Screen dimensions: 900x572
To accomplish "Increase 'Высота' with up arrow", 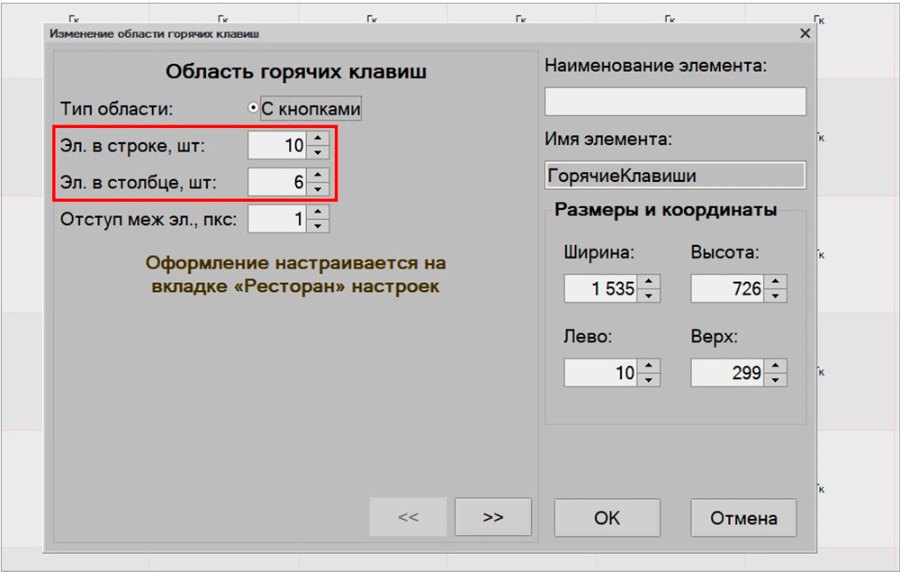I will click(x=775, y=281).
